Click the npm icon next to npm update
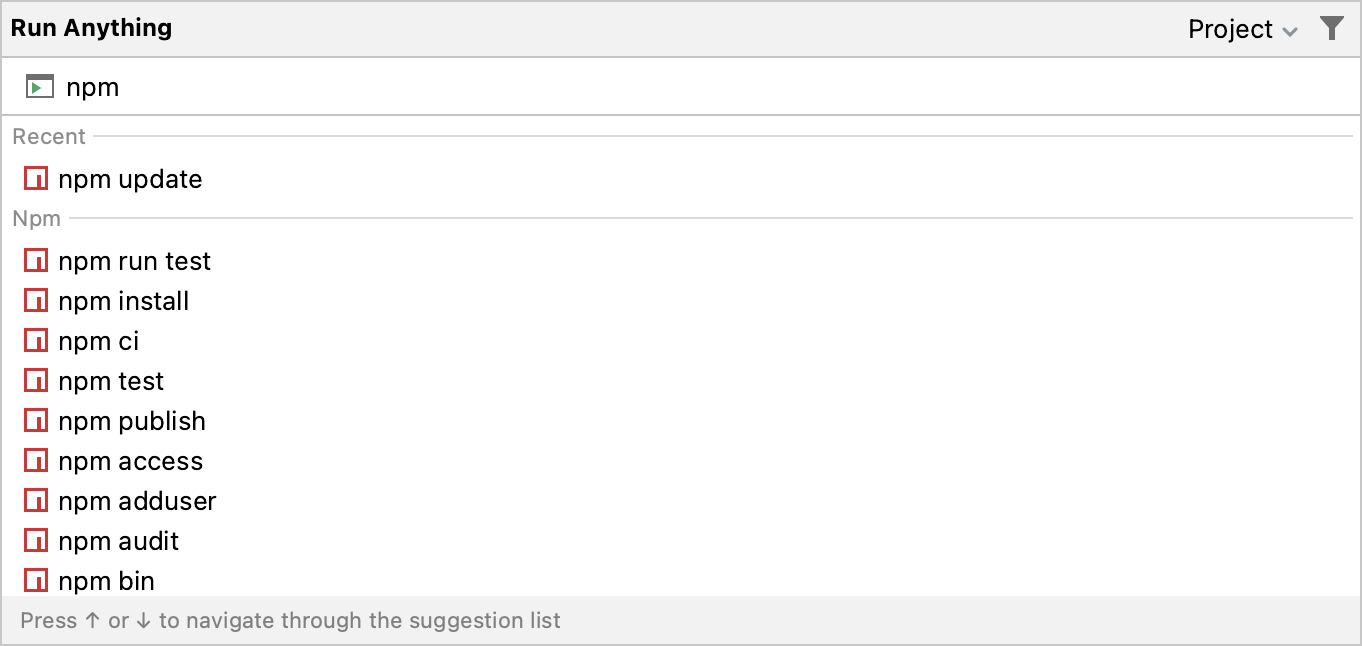The image size is (1362, 646). (x=36, y=177)
